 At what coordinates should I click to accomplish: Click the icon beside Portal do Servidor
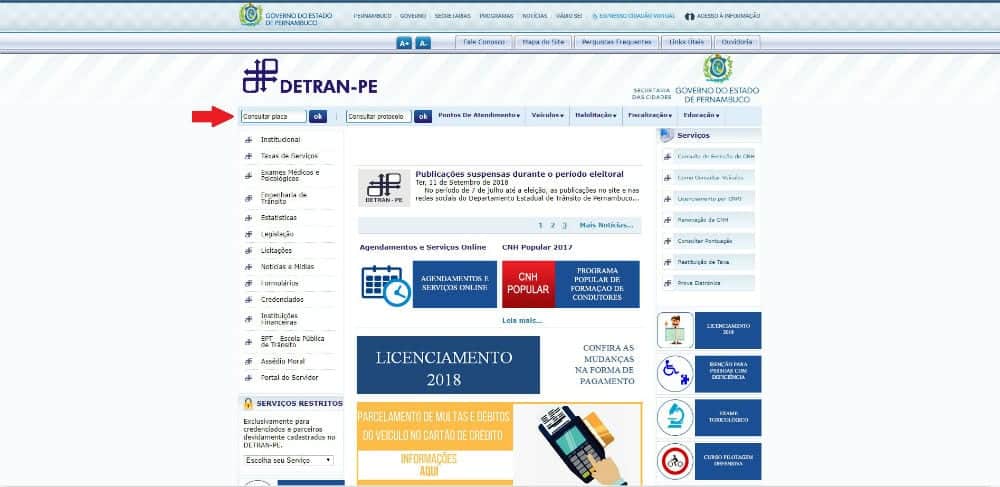coord(249,379)
